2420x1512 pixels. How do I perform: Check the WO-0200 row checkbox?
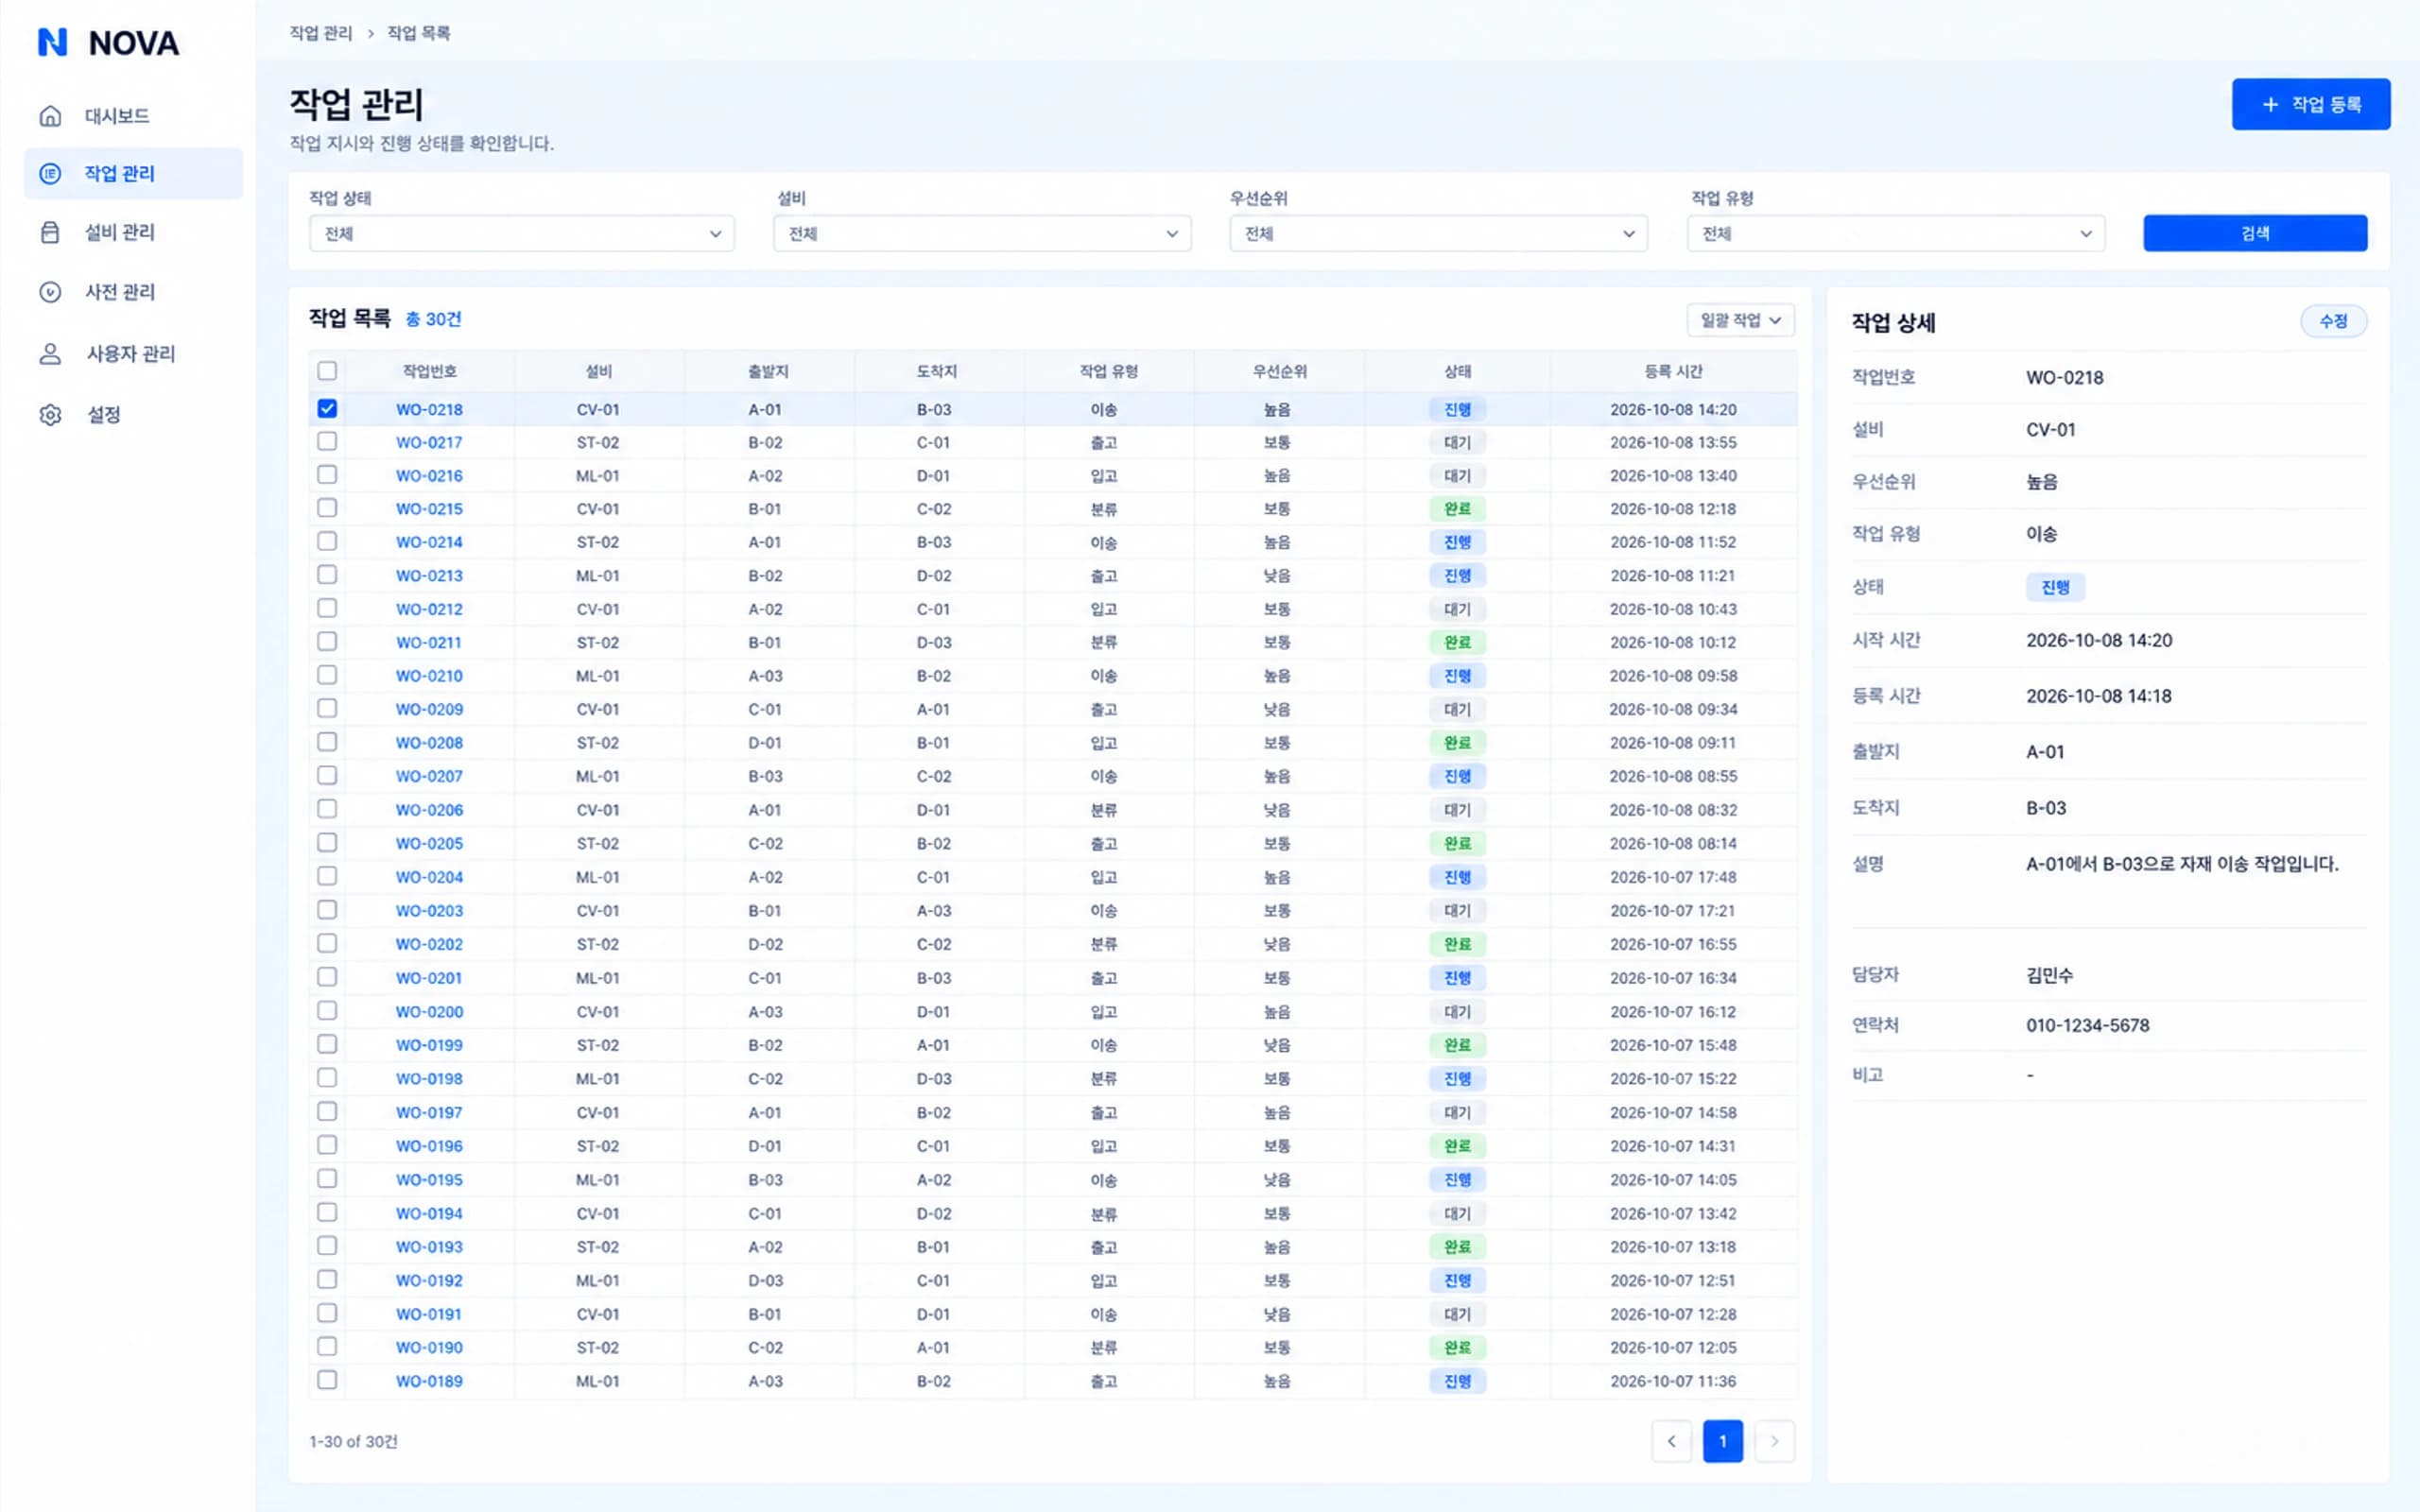point(327,1010)
